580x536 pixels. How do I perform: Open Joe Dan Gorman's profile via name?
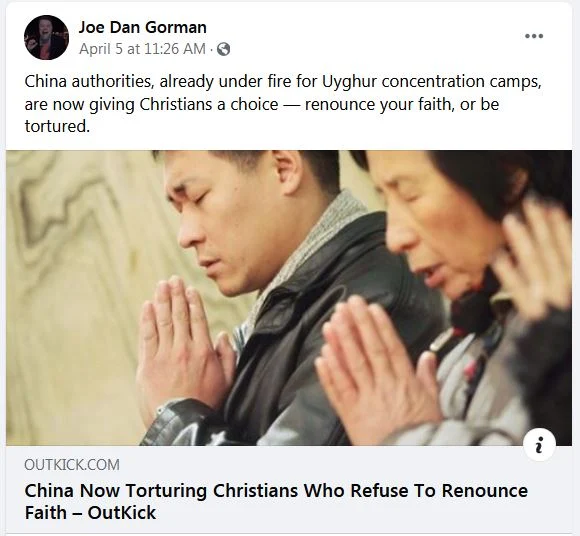point(142,27)
